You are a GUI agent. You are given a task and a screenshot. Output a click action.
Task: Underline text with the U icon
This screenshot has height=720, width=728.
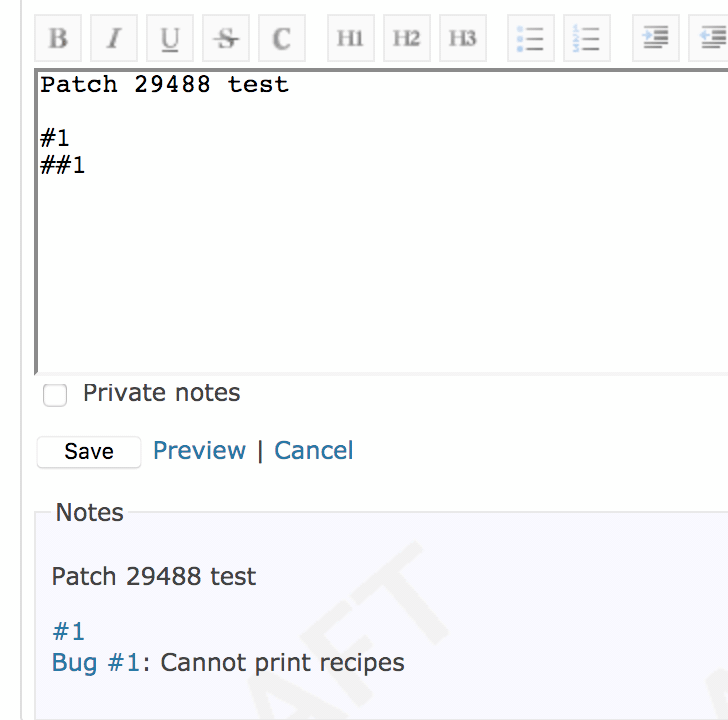(x=170, y=38)
